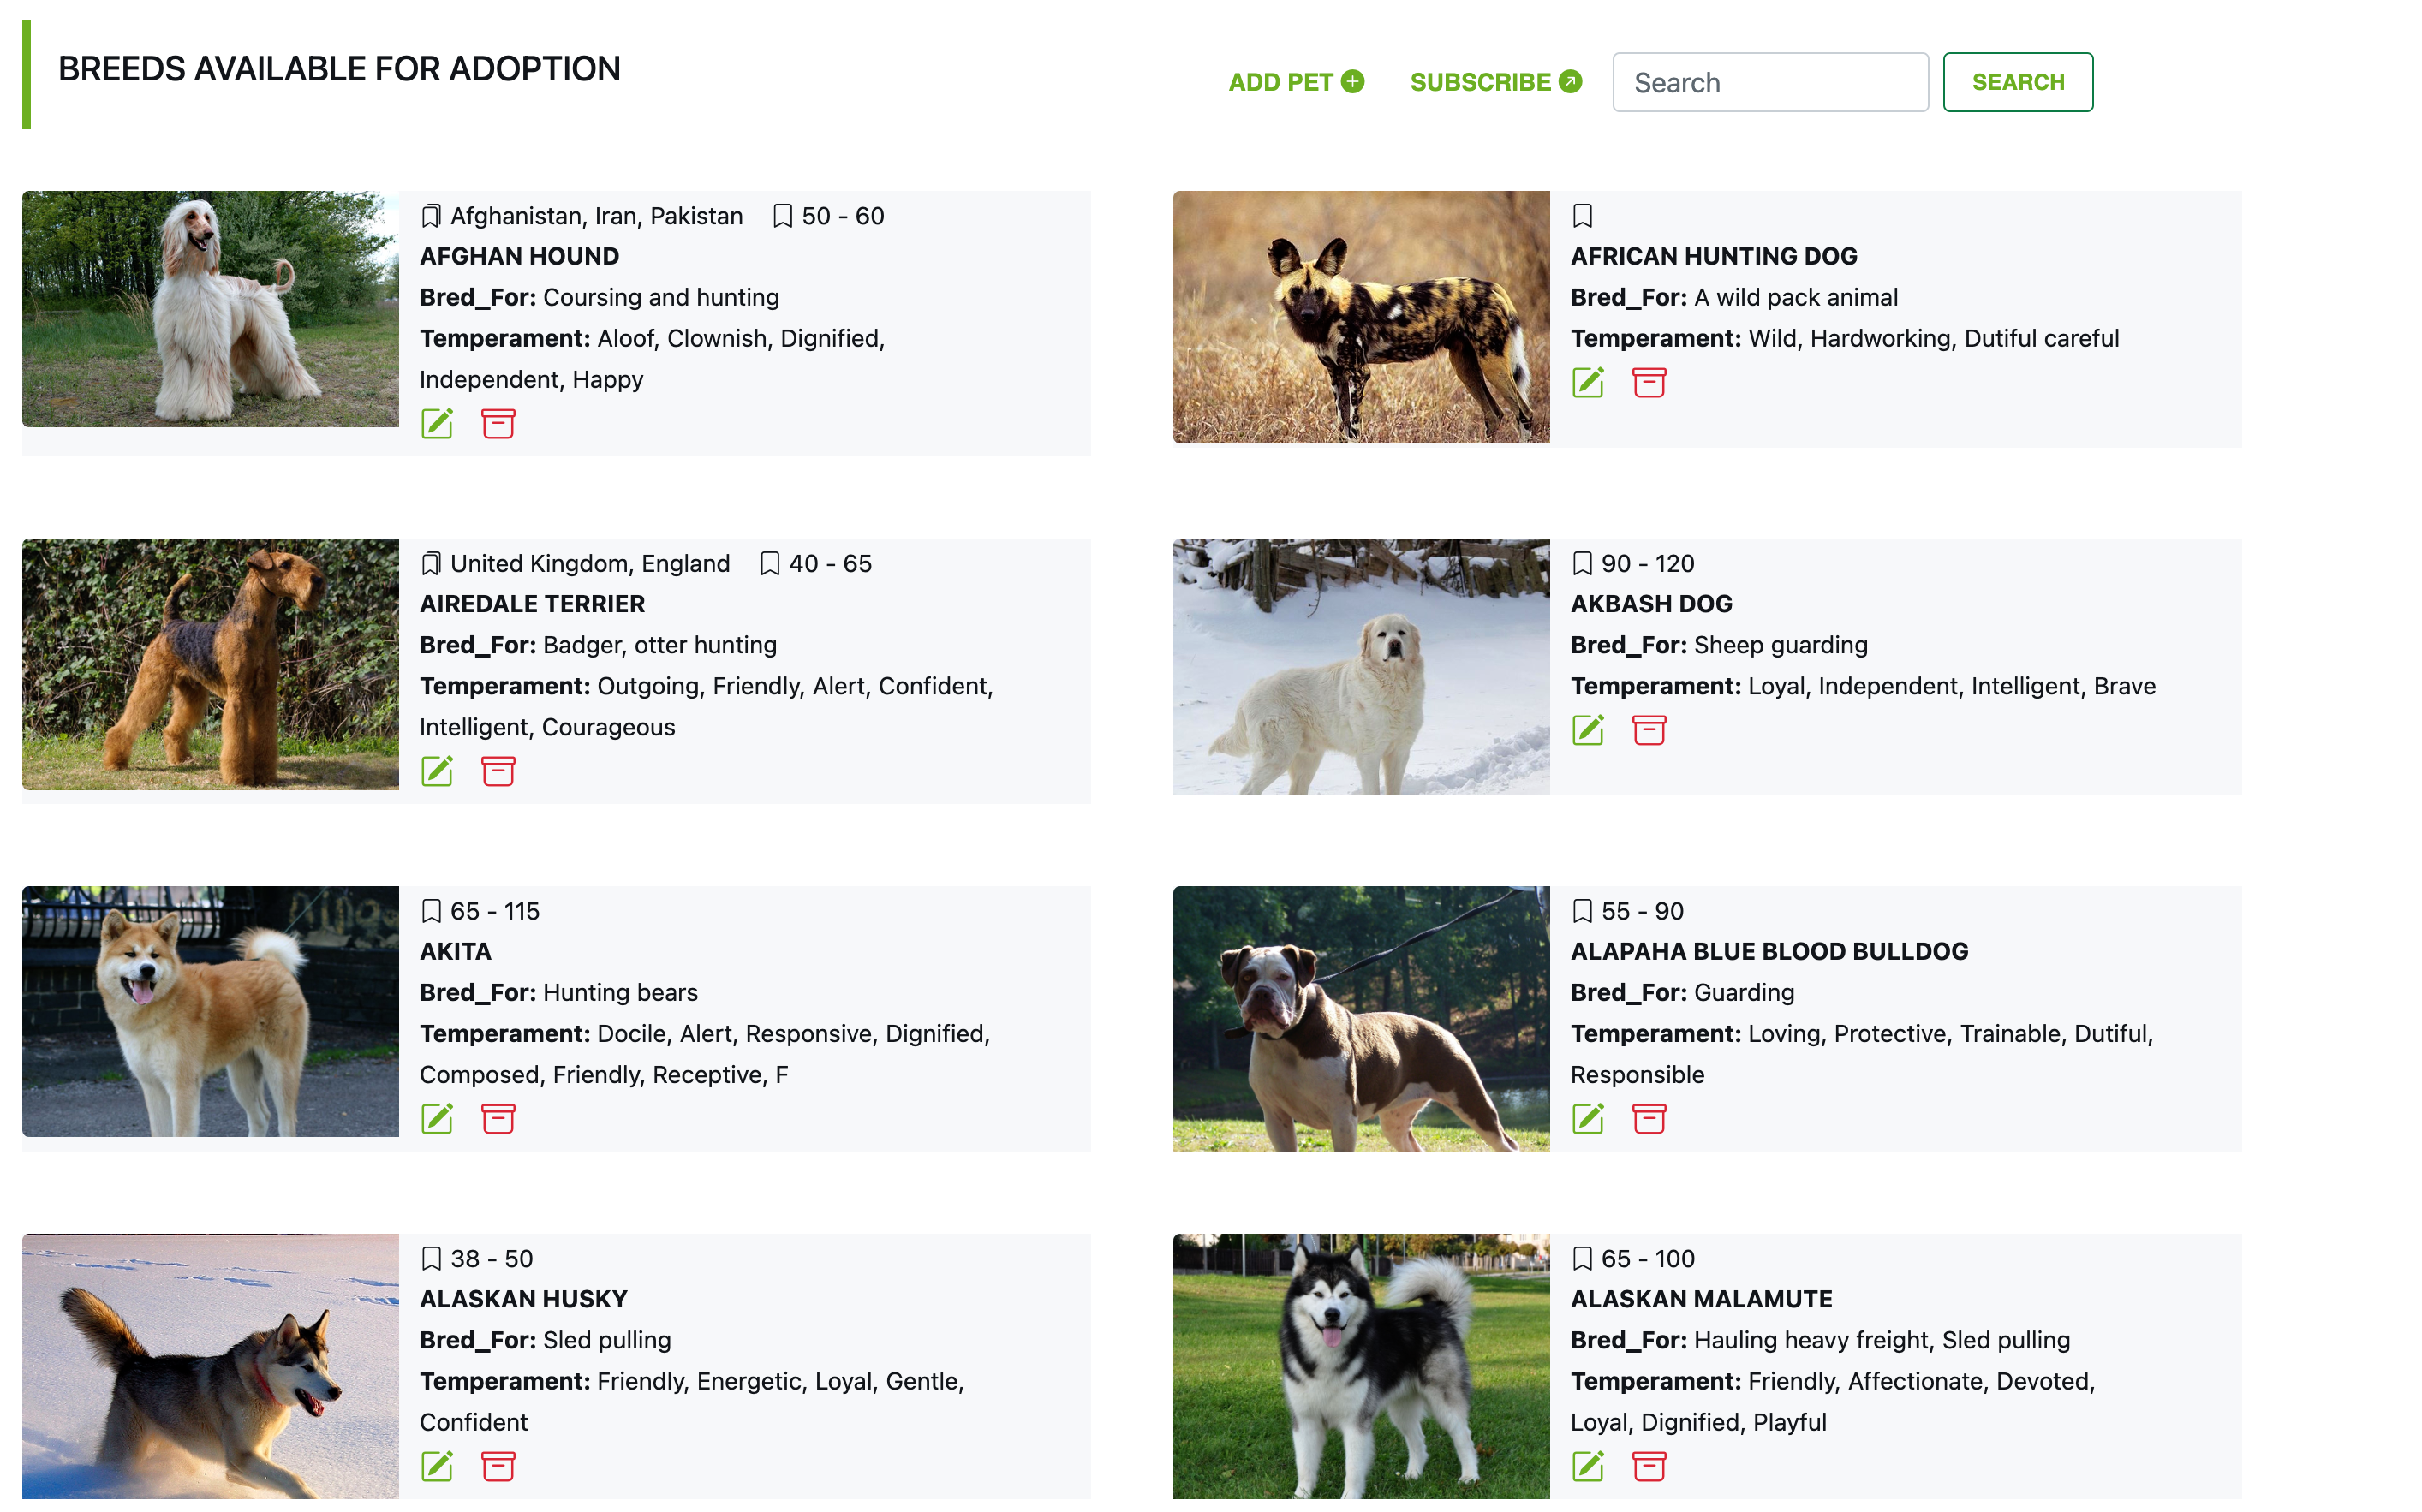The height and width of the screenshot is (1512, 2422).
Task: Click the Afghan Hound photo thumbnail
Action: pyautogui.click(x=210, y=309)
